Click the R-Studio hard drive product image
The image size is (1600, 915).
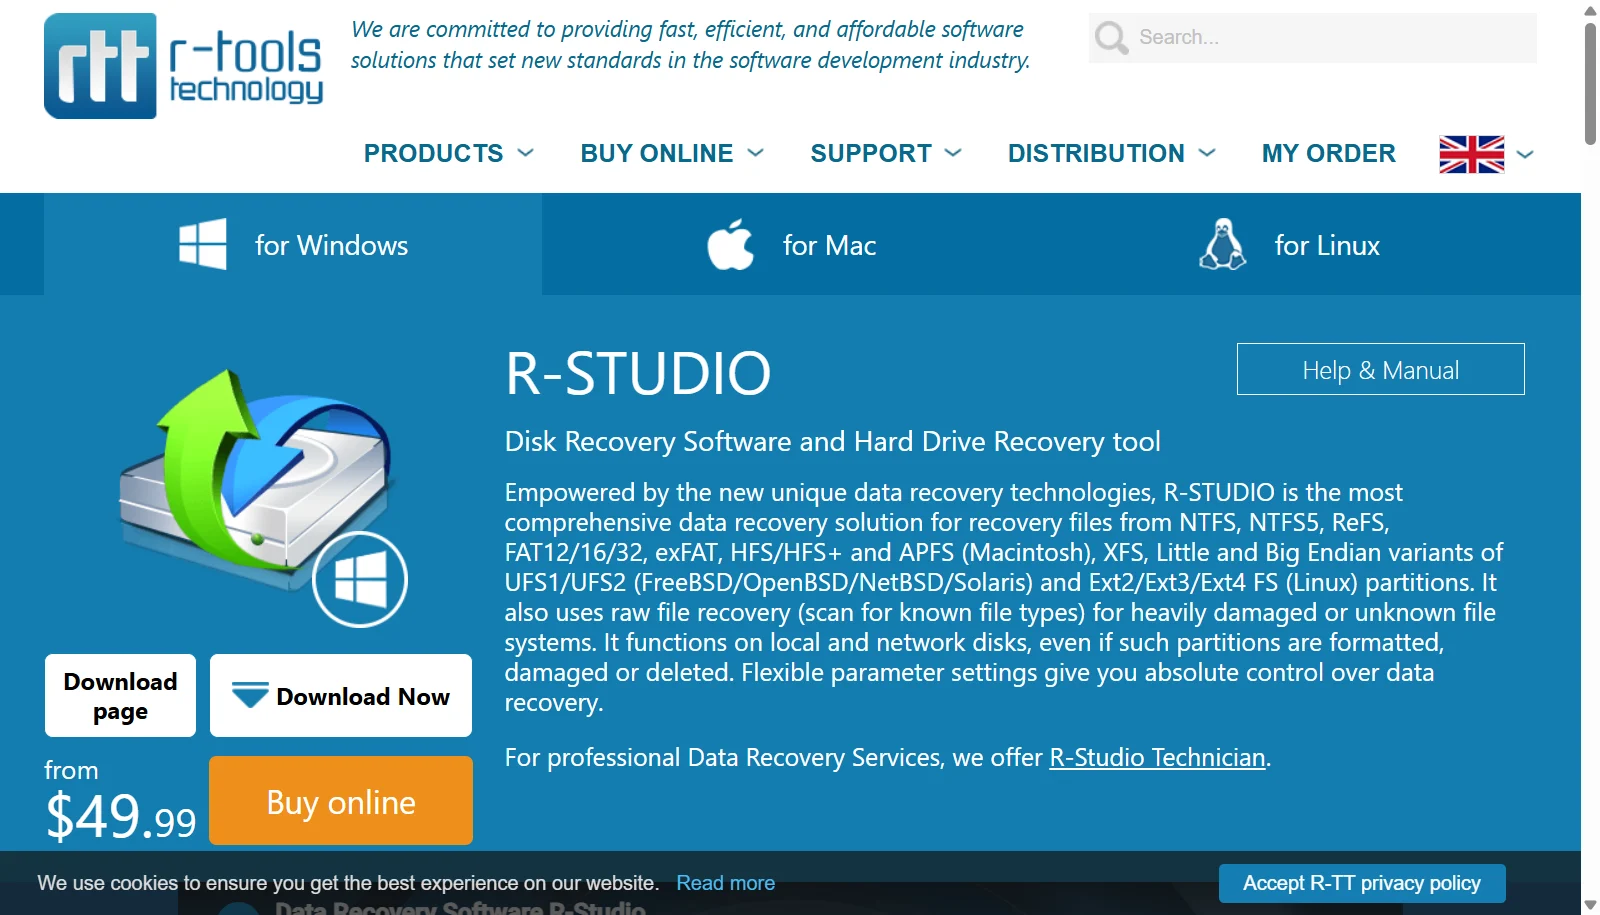point(263,497)
